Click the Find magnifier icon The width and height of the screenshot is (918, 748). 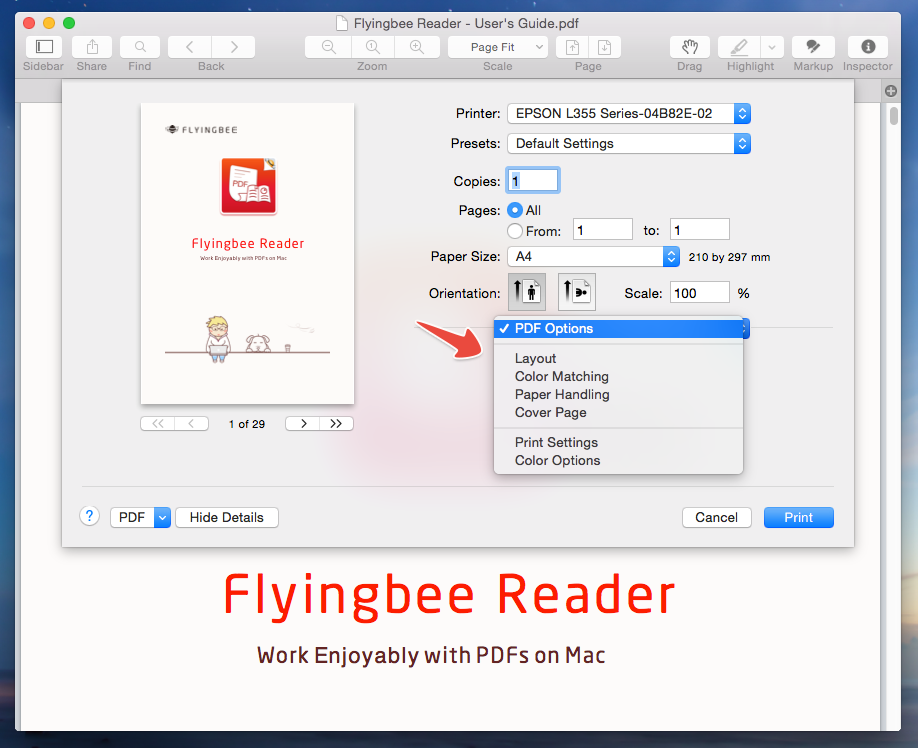coord(140,47)
